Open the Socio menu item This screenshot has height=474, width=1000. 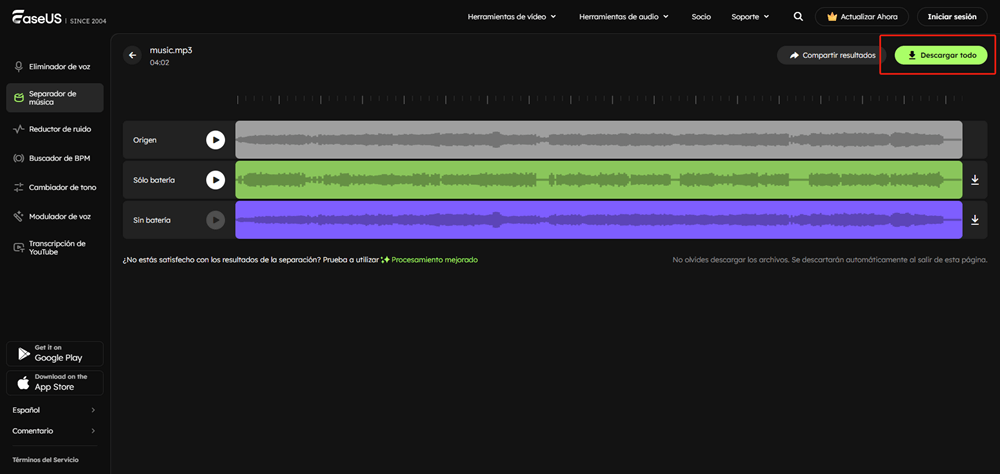701,17
